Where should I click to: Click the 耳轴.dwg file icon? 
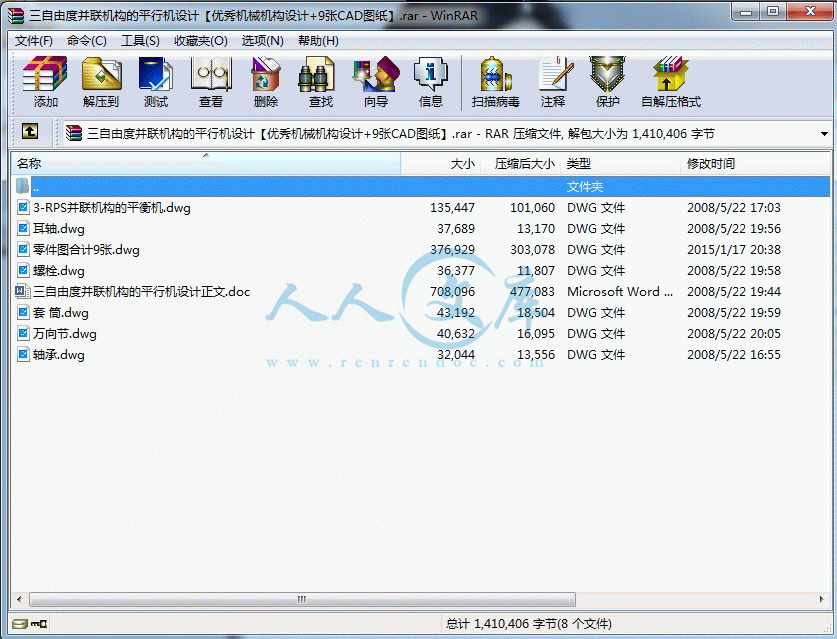pos(23,228)
